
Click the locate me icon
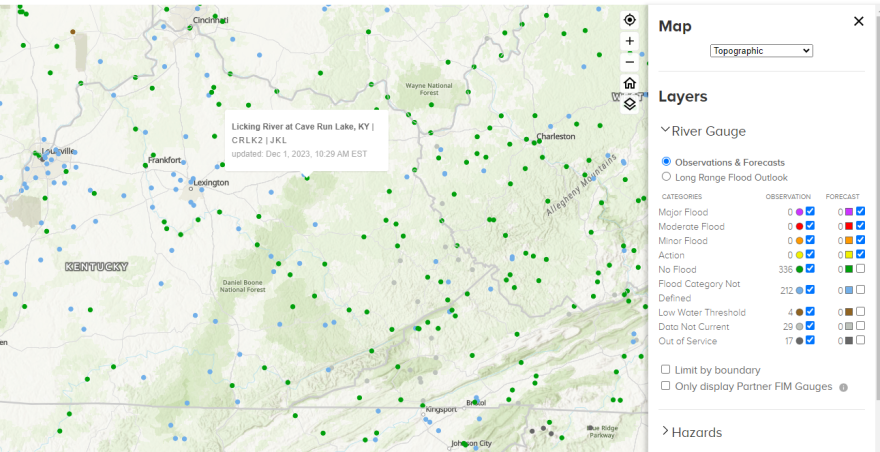(629, 20)
